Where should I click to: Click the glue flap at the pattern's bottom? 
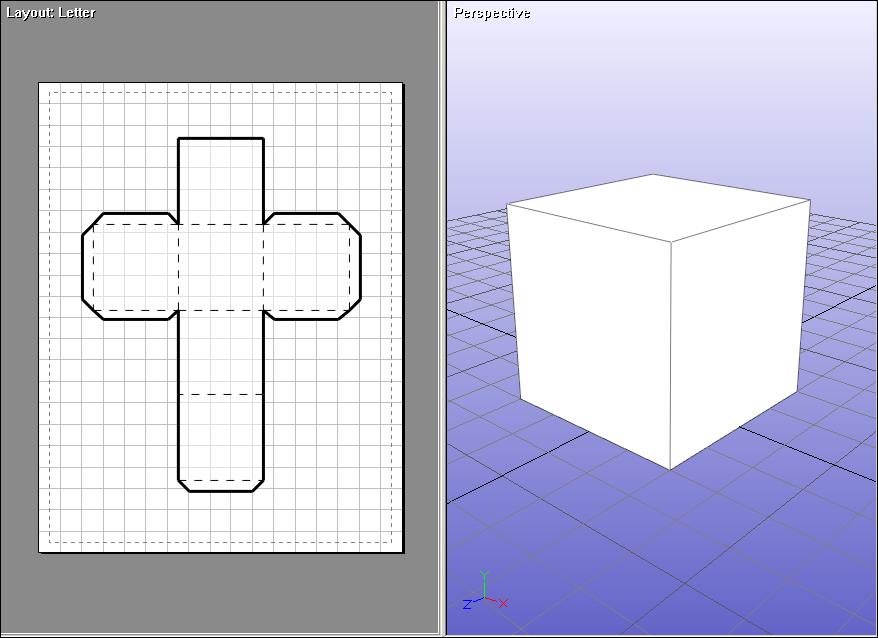pos(221,486)
